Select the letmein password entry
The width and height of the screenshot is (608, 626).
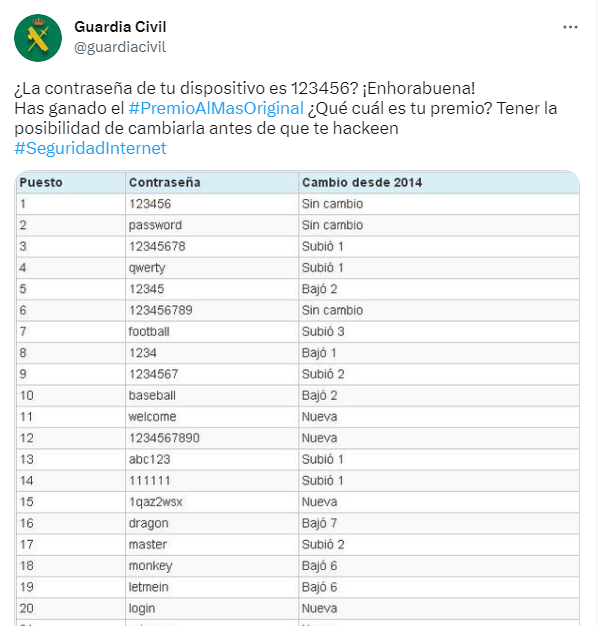[148, 586]
